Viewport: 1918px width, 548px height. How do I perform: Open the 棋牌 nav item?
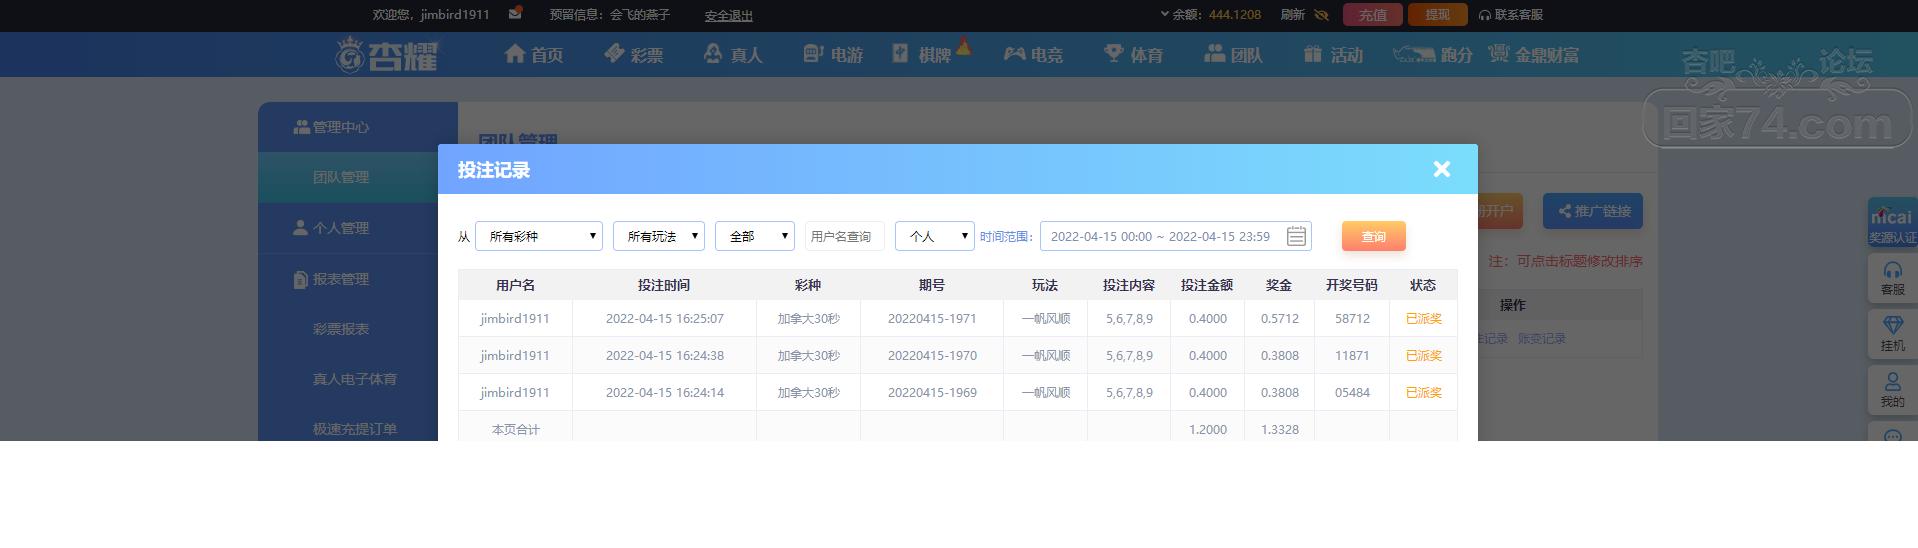pos(922,54)
